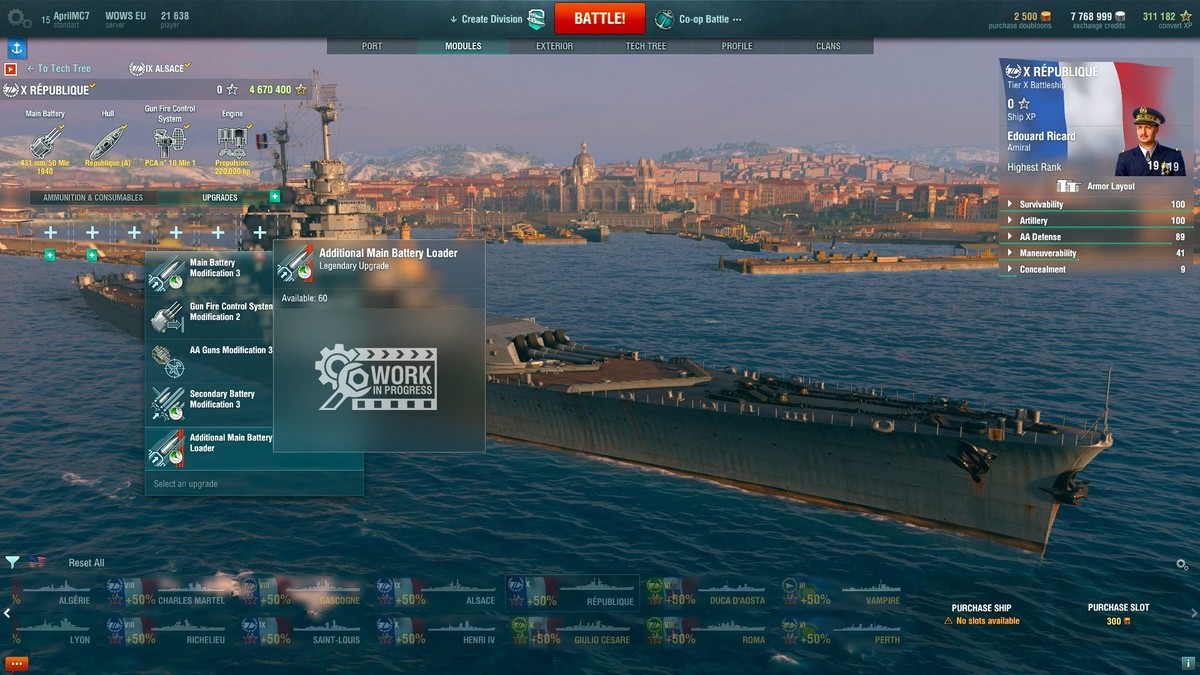Go back via To Tech Tree link
The width and height of the screenshot is (1200, 675).
pyautogui.click(x=59, y=68)
